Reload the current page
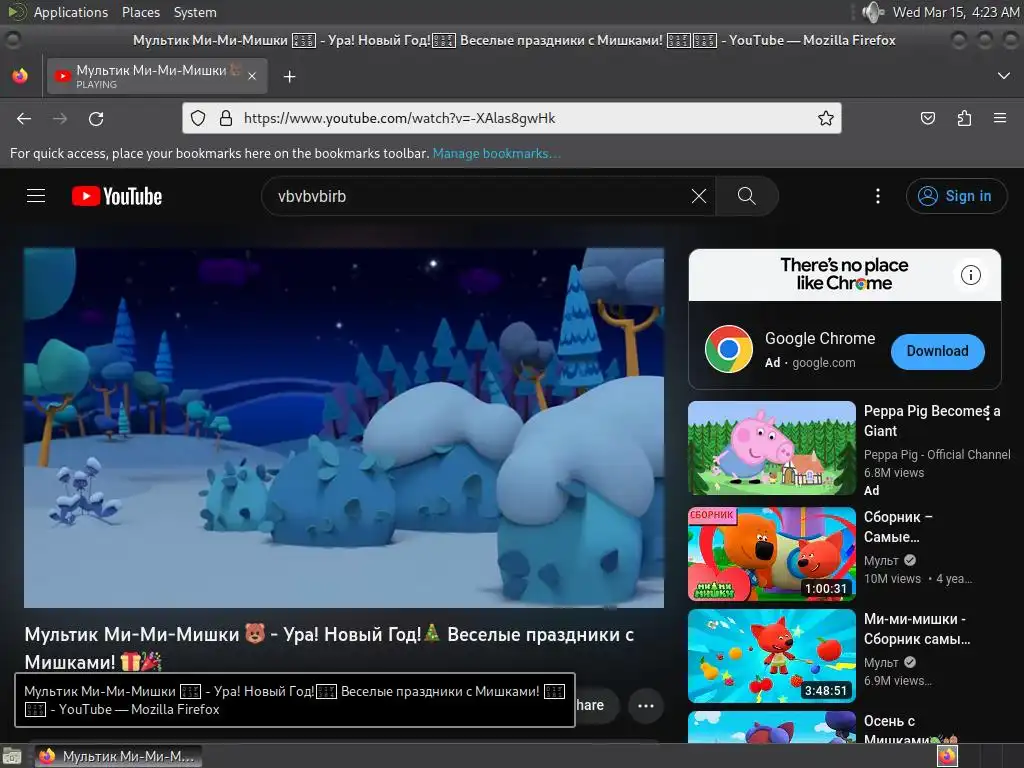This screenshot has width=1024, height=768. (96, 118)
